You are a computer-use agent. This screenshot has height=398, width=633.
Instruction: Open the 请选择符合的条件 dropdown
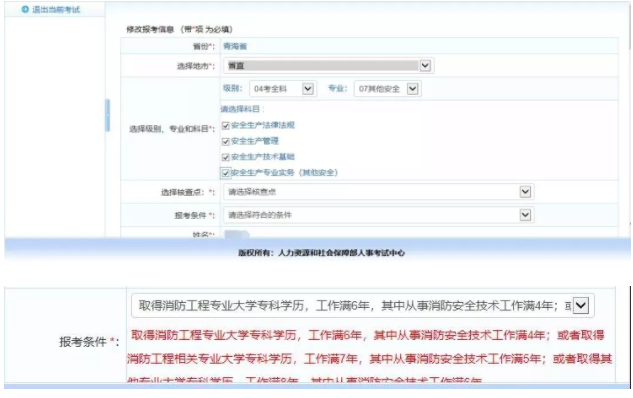pos(378,215)
